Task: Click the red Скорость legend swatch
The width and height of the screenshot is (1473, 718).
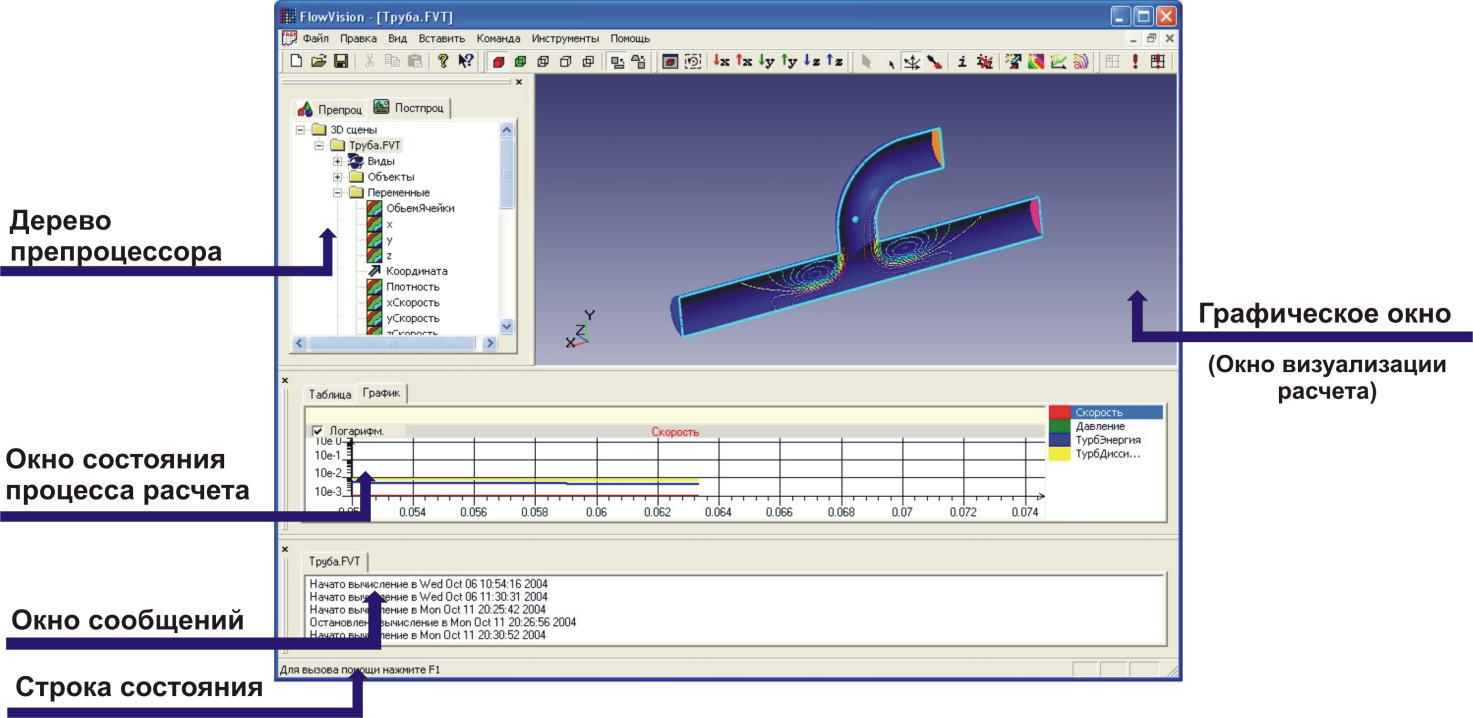Action: click(x=1060, y=412)
